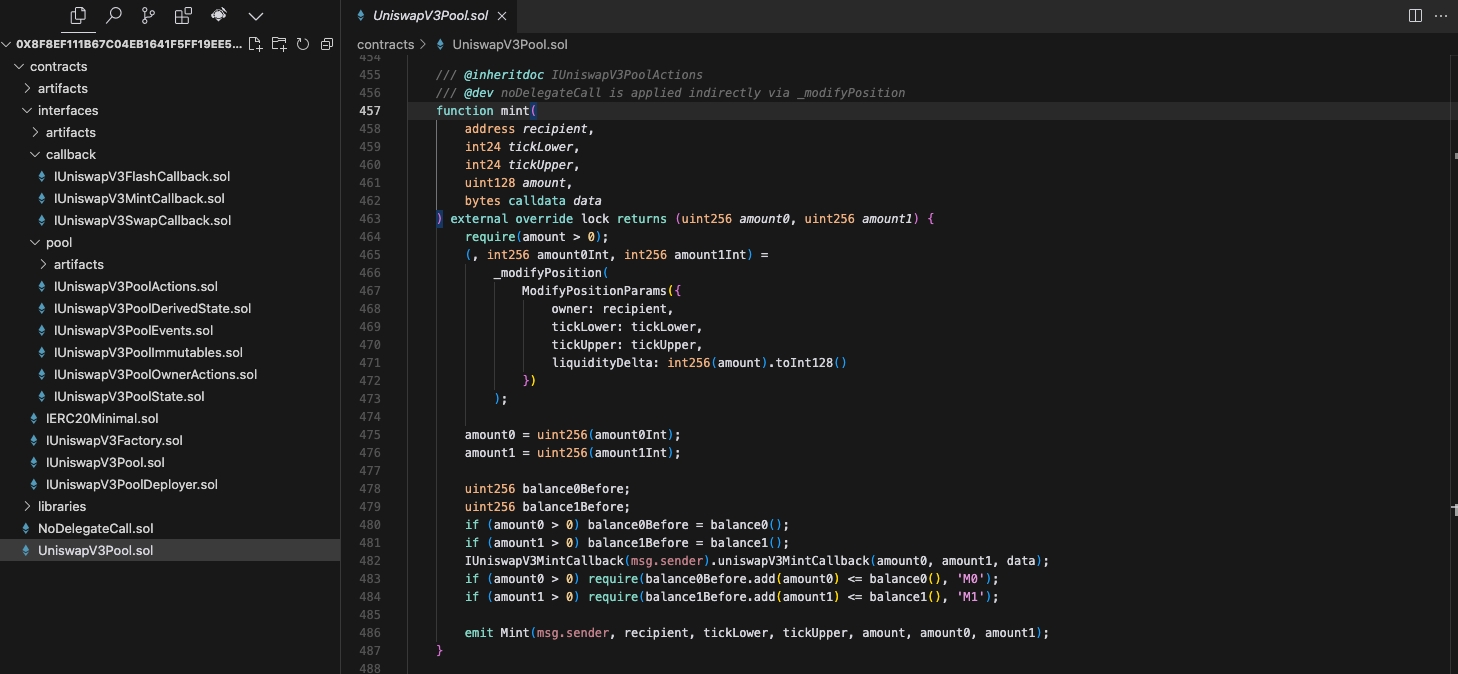This screenshot has width=1458, height=674.
Task: Open IUniswapV3PoolEvents.sol file
Action: point(133,330)
